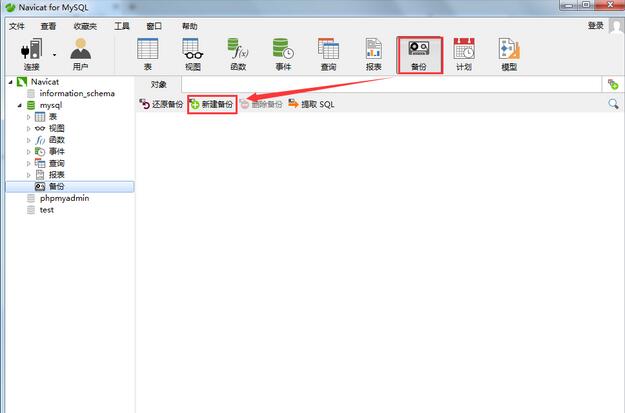
Task: Click the 提取 SQL button
Action: point(311,104)
